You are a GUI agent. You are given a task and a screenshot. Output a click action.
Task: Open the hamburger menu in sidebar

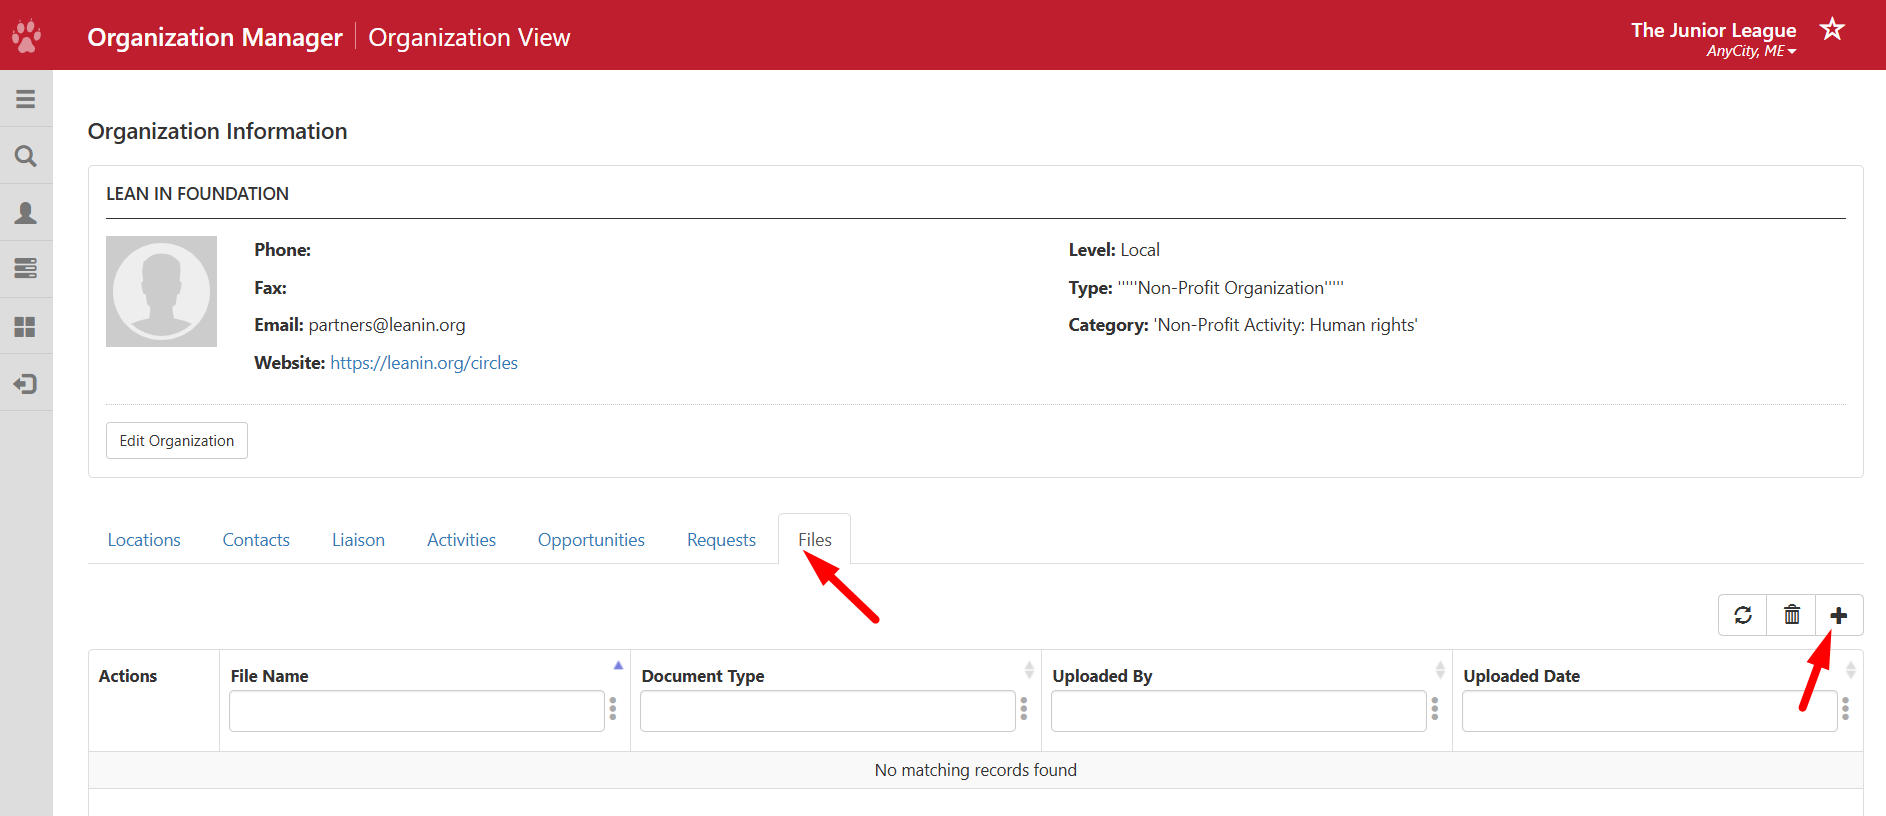coord(26,99)
